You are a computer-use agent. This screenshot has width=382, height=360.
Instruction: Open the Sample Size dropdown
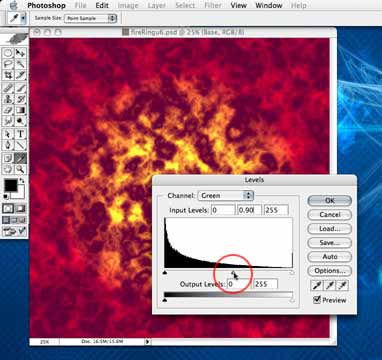(x=90, y=18)
